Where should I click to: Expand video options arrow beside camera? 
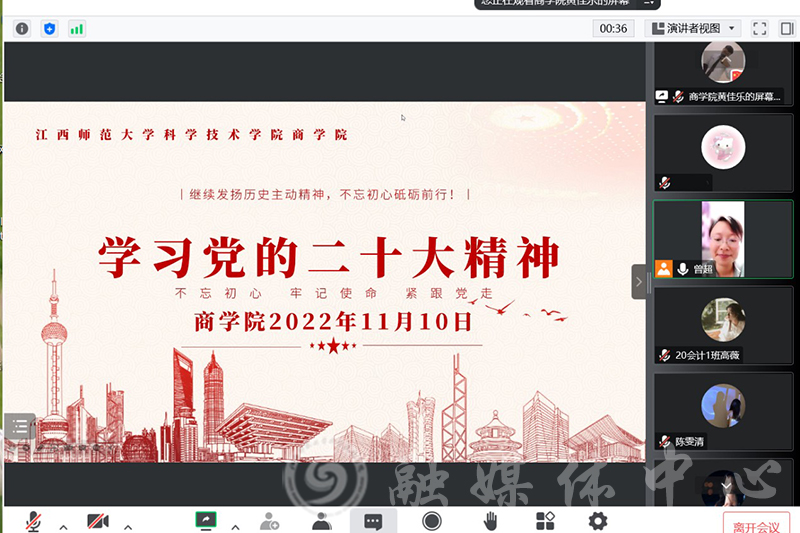tap(128, 527)
